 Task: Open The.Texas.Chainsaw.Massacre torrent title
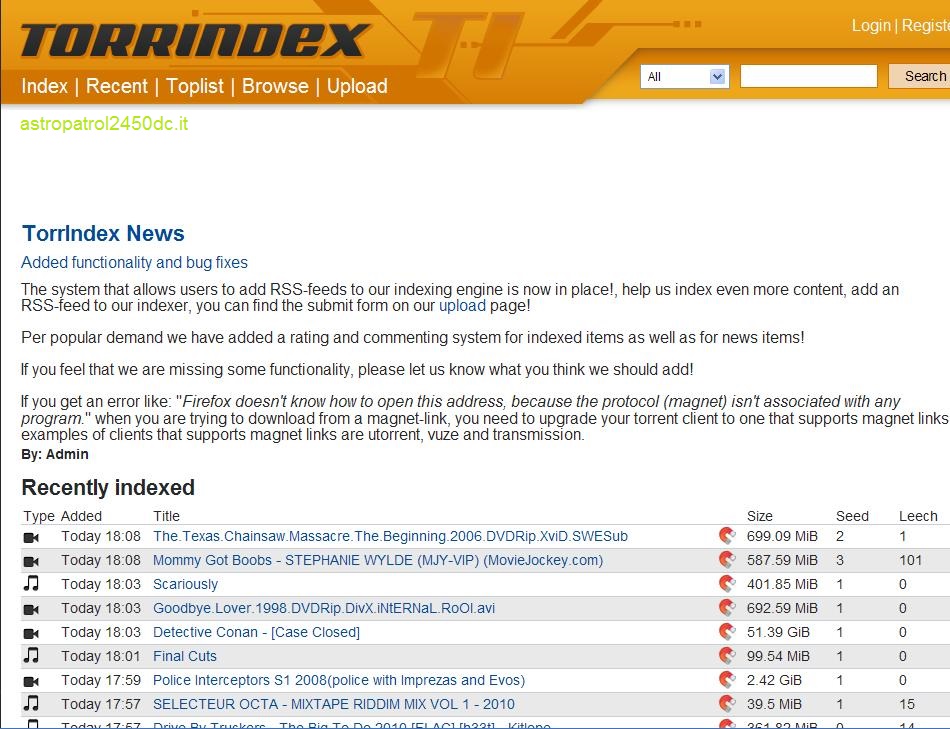(390, 536)
